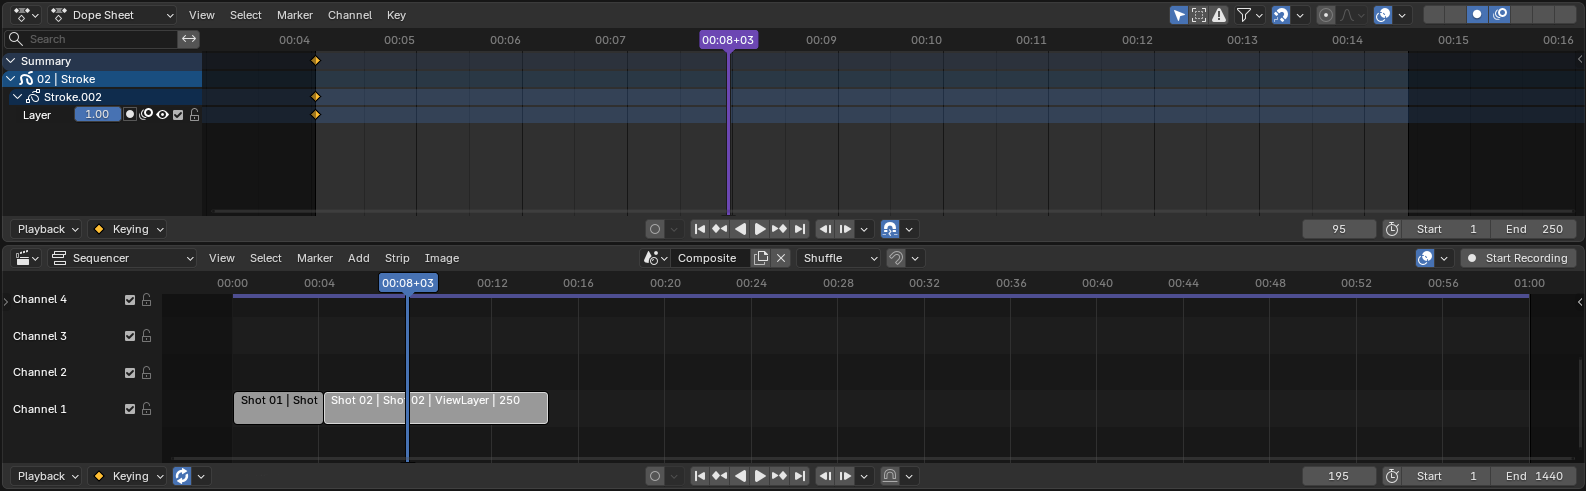Jump to next keyframe in Dope Sheet

(x=780, y=229)
